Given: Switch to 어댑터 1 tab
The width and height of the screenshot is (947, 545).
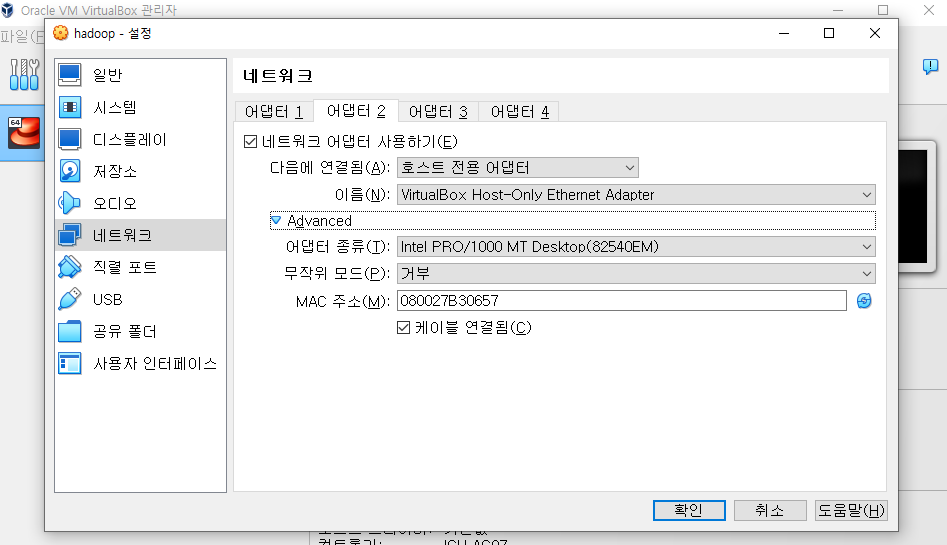Looking at the screenshot, I should click(274, 112).
